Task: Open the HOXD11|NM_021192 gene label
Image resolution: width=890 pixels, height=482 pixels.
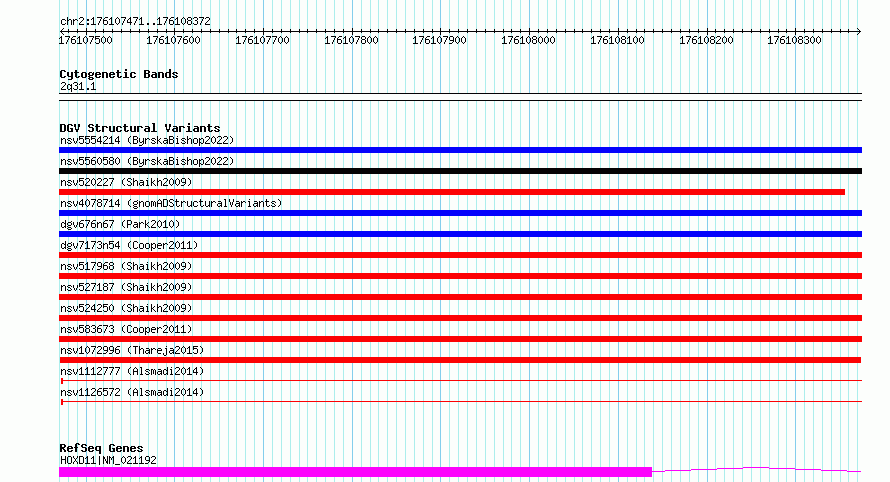Action: [x=108, y=460]
